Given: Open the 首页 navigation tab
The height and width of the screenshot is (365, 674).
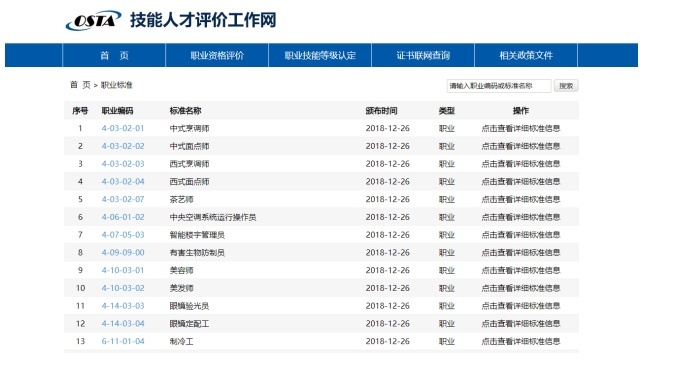Looking at the screenshot, I should 114,55.
